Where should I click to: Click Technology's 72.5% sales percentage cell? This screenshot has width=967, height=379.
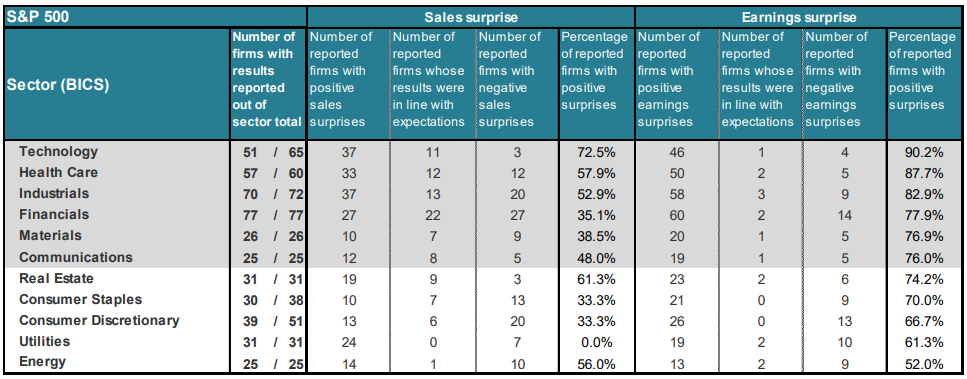point(597,152)
